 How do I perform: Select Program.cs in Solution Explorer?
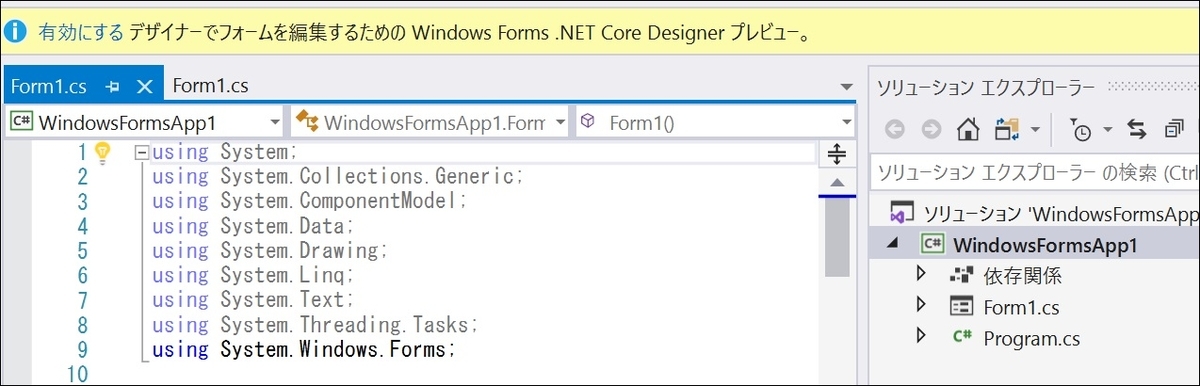(1031, 338)
